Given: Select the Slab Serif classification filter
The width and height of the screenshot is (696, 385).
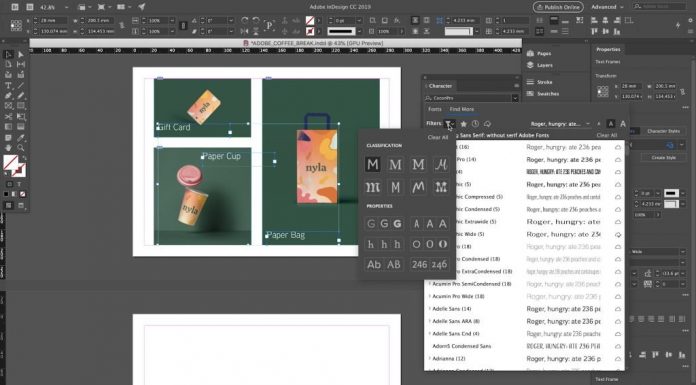Looking at the screenshot, I should point(418,165).
